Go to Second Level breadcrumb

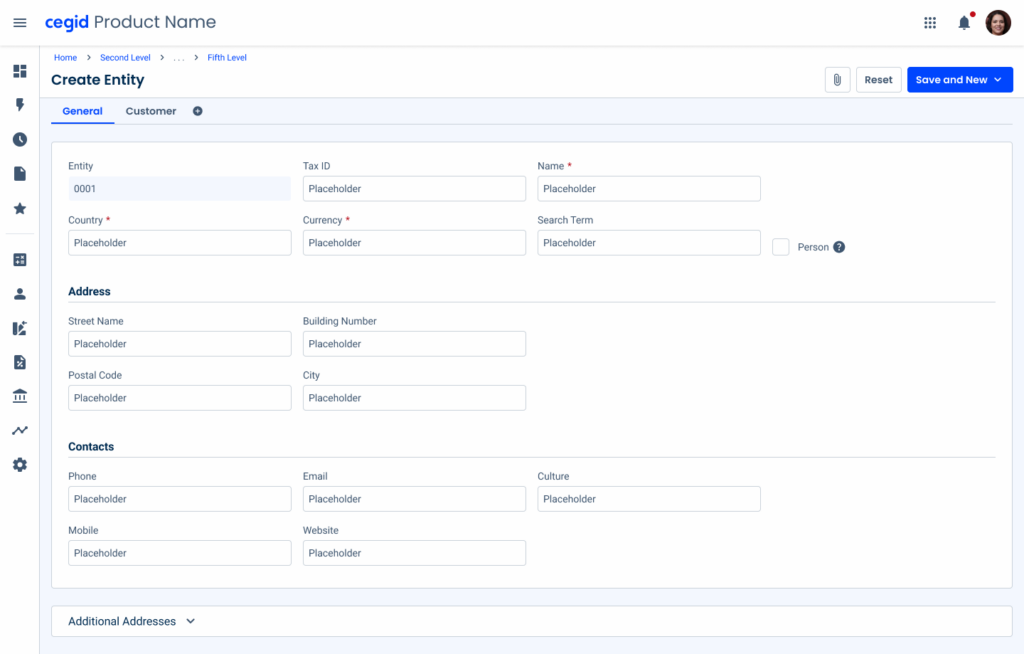[125, 57]
